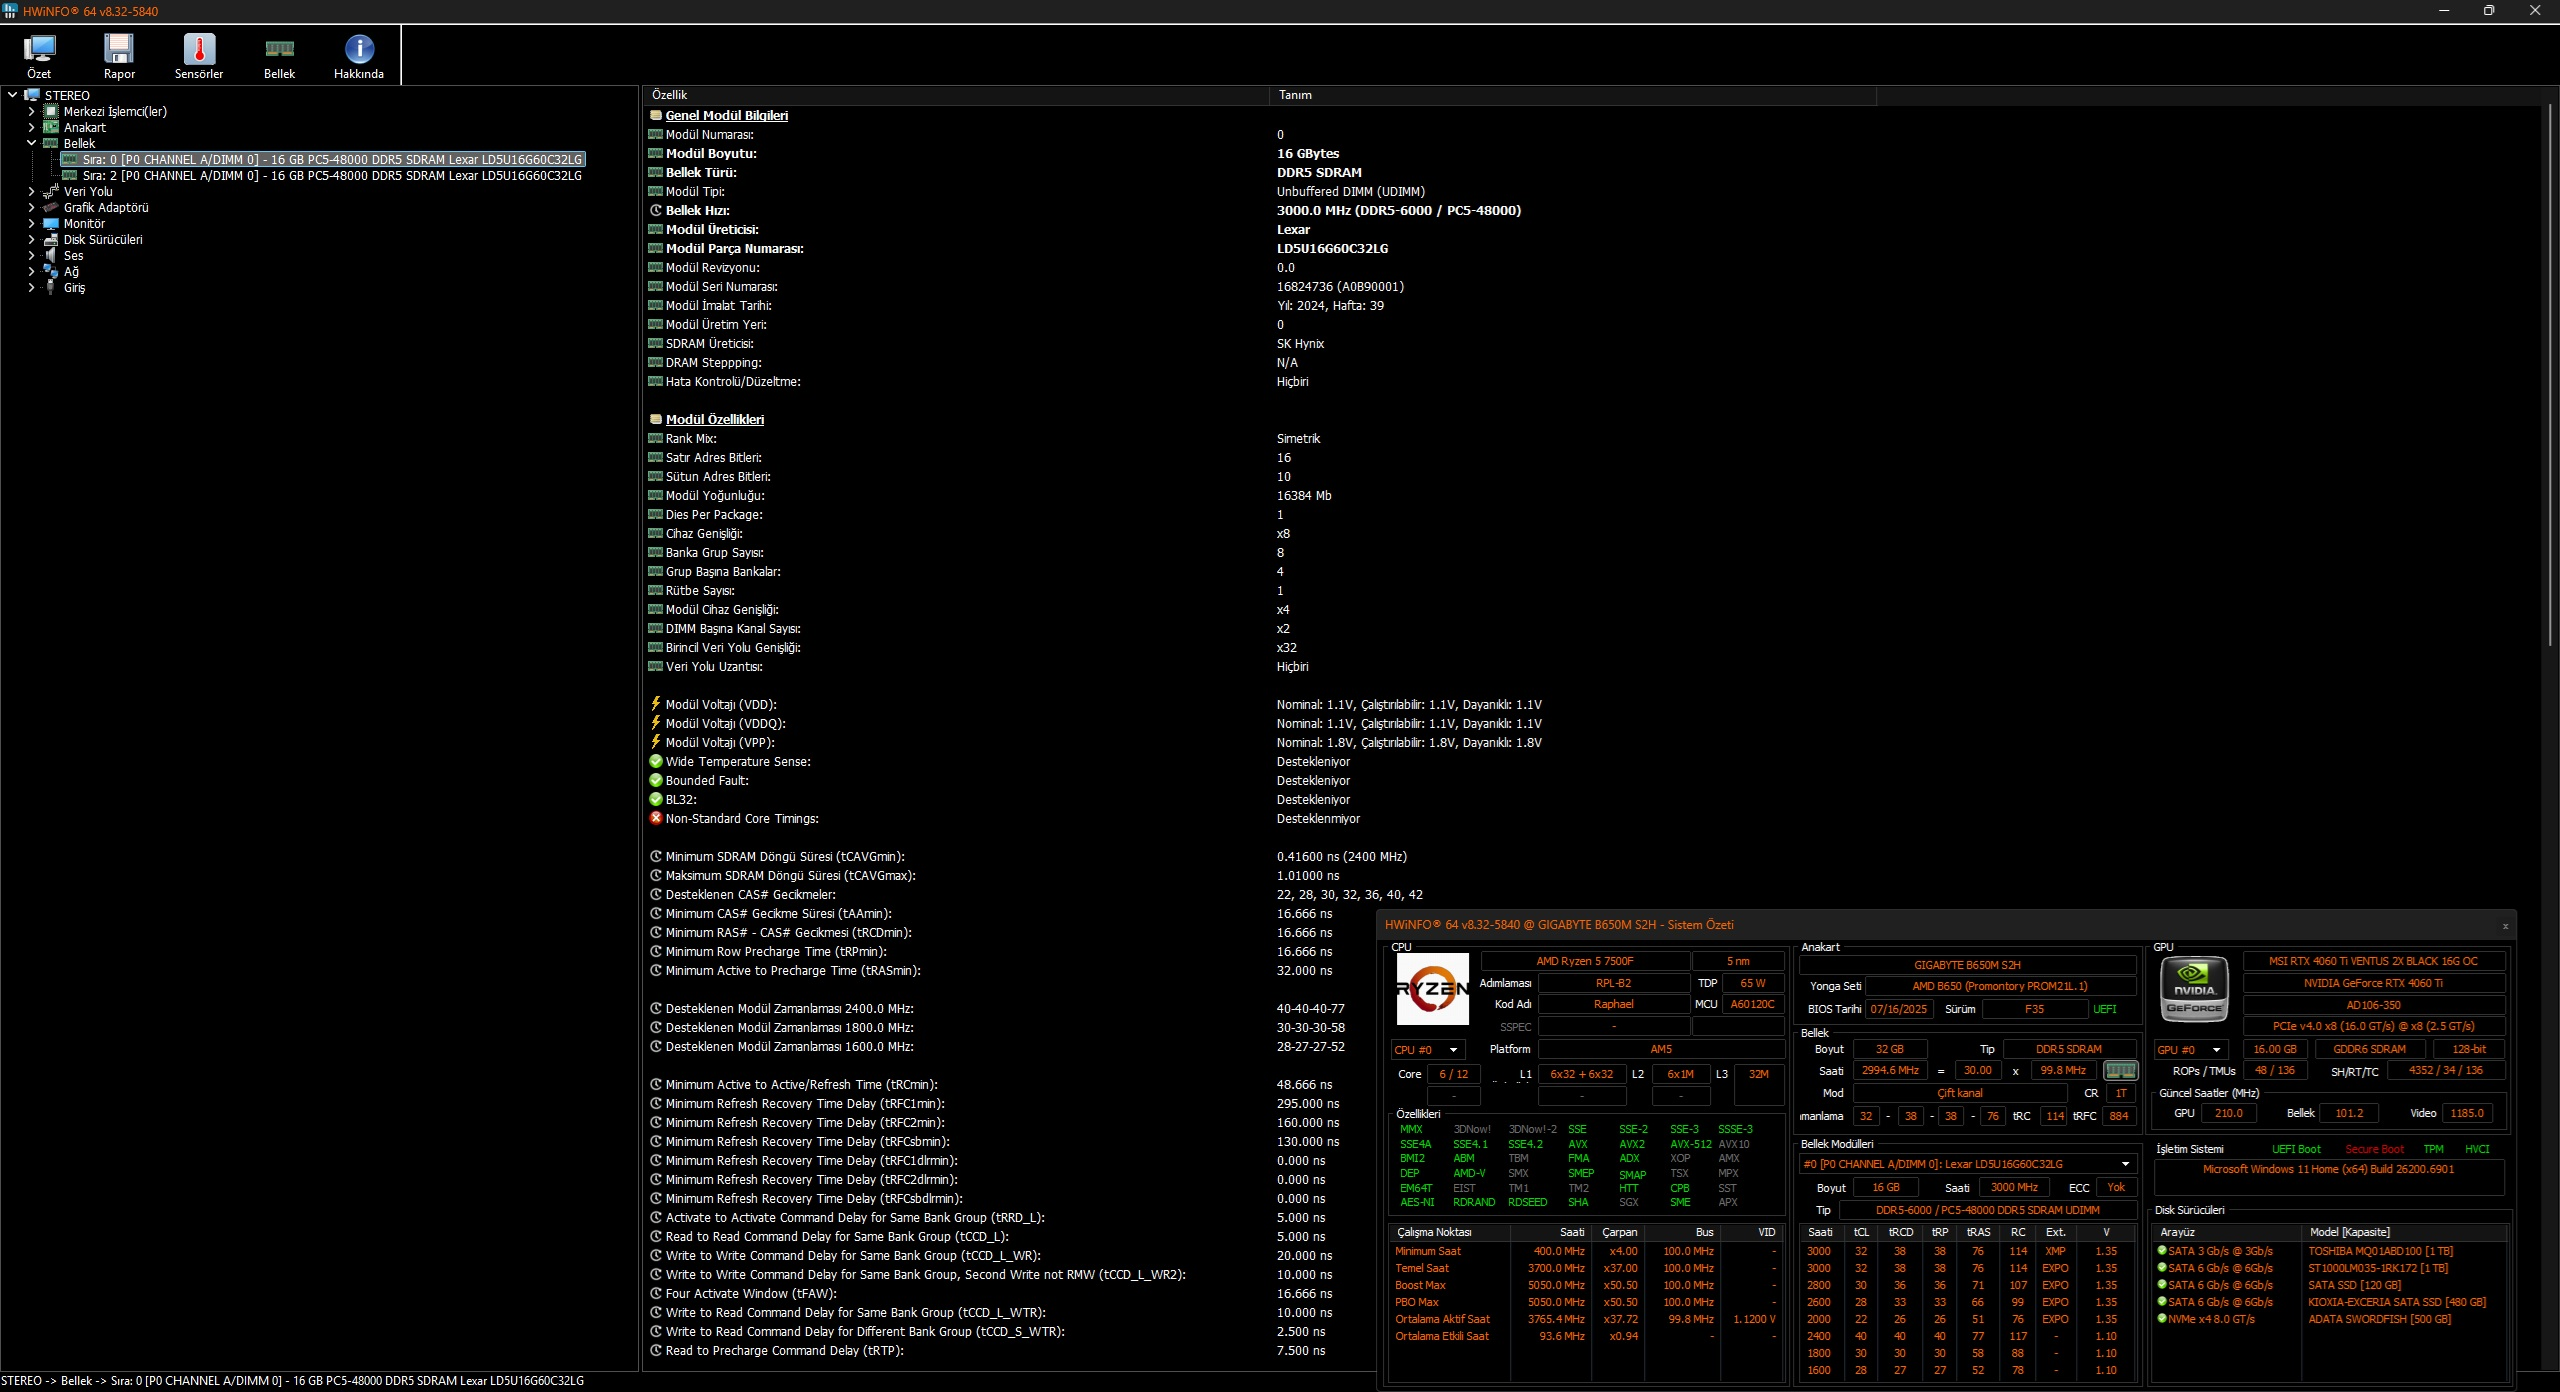The image size is (2560, 1392).
Task: Click the TOSHIBA MQ01ABD100 [1 TB] drive entry
Action: 2380,1251
